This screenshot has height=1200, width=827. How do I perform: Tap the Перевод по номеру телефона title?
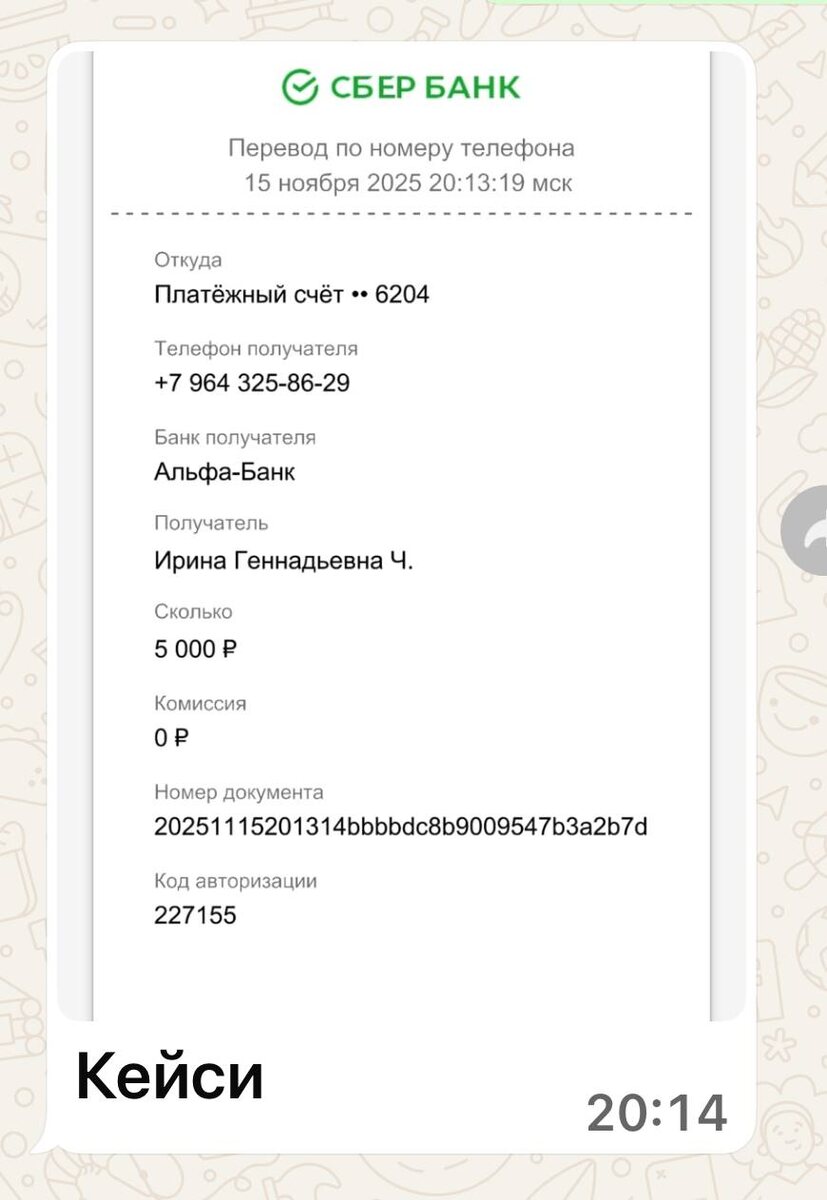[401, 149]
